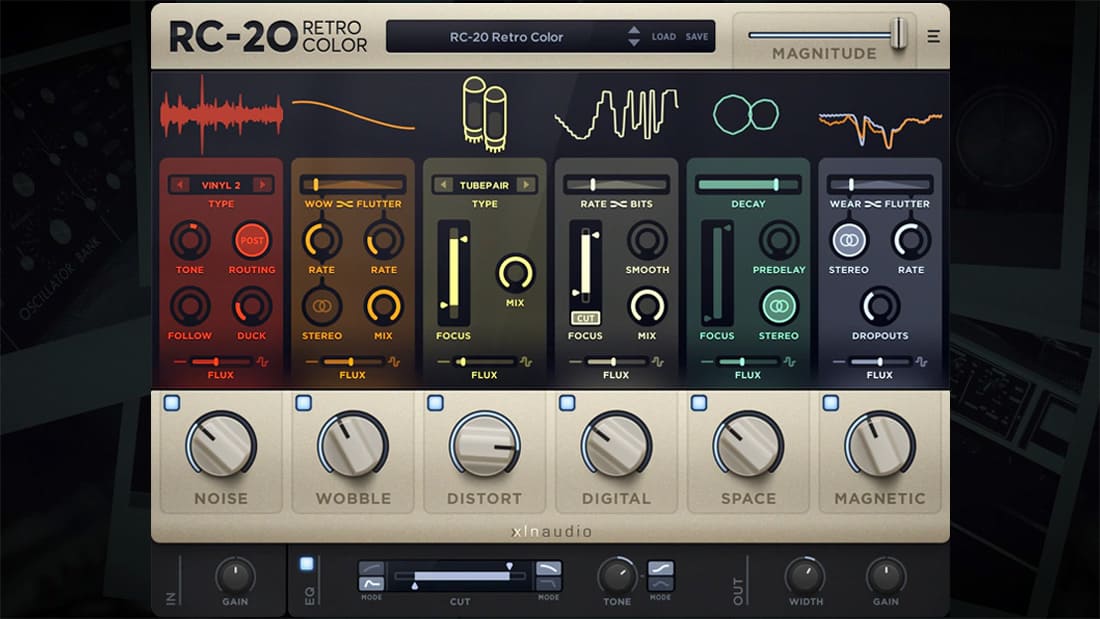The width and height of the screenshot is (1100, 619).
Task: Toggle the Space module power checkbox
Action: click(x=699, y=403)
